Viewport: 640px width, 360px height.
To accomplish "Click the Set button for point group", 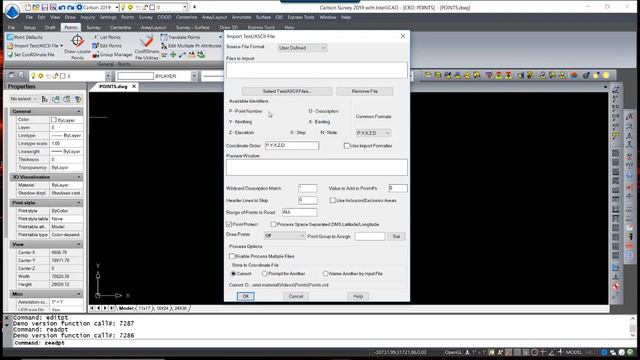I will [x=396, y=236].
